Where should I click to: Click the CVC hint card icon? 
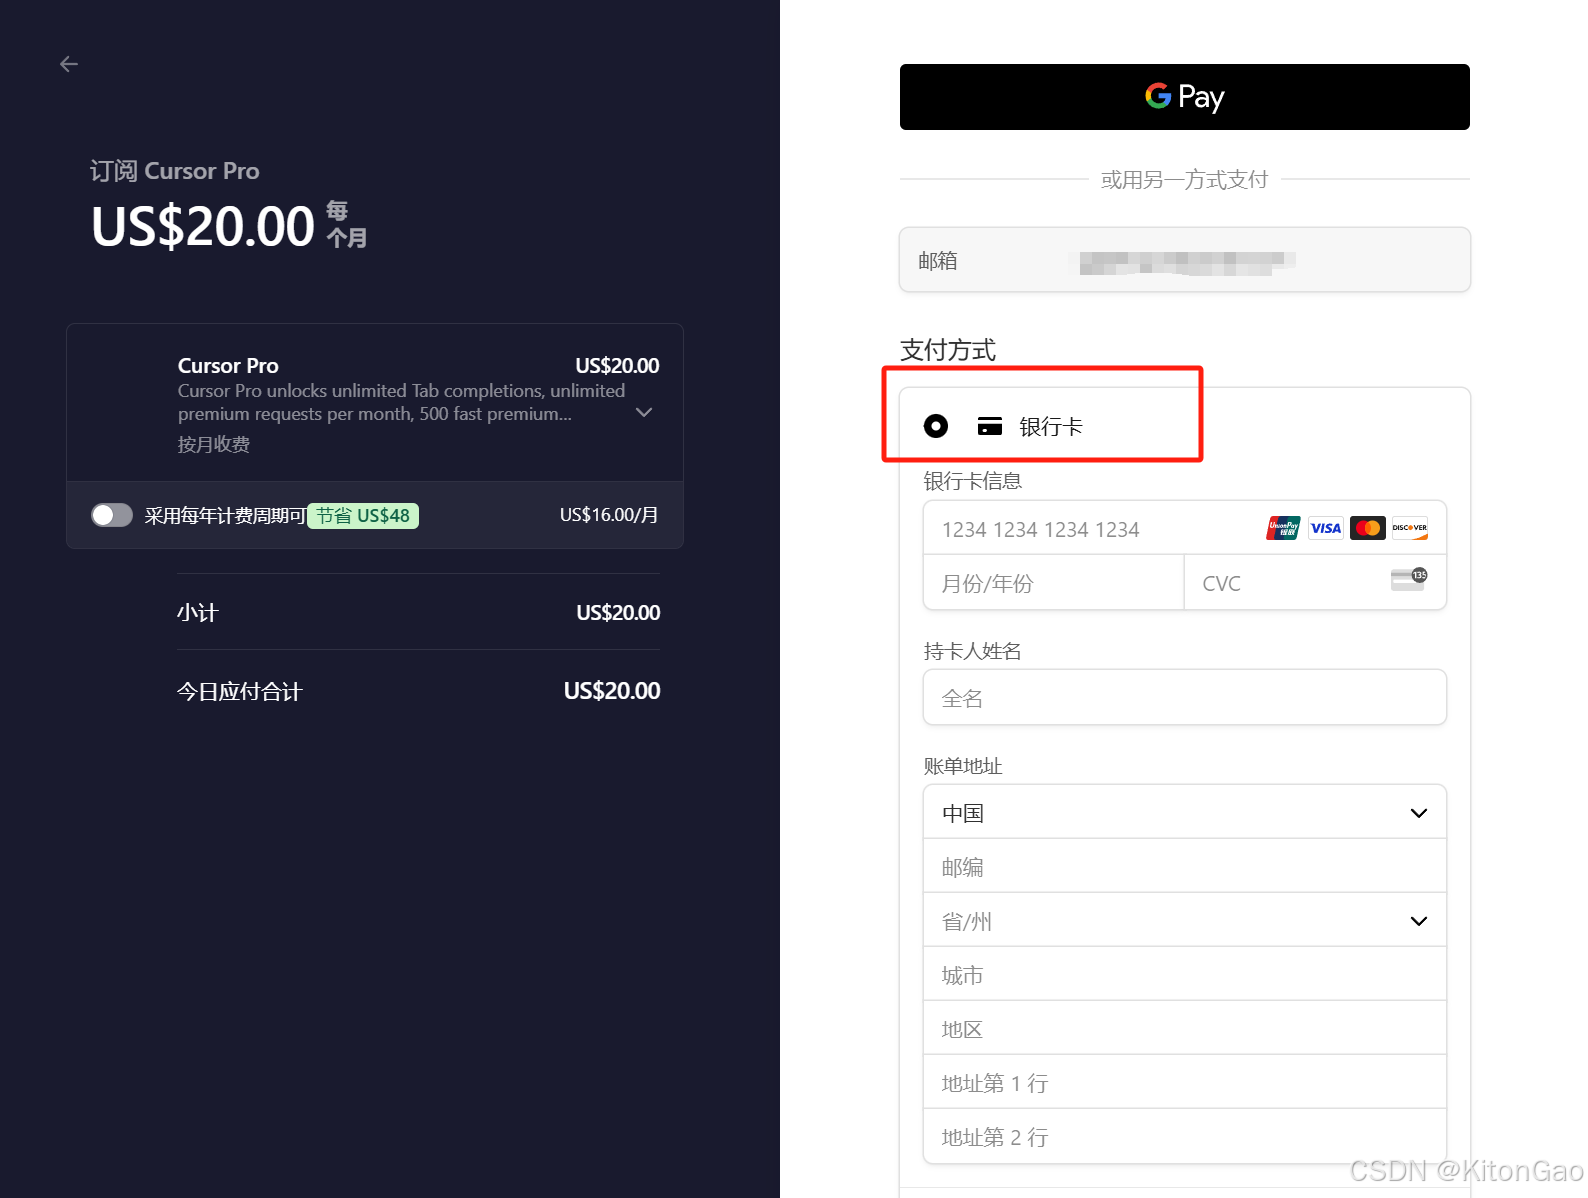point(1409,579)
